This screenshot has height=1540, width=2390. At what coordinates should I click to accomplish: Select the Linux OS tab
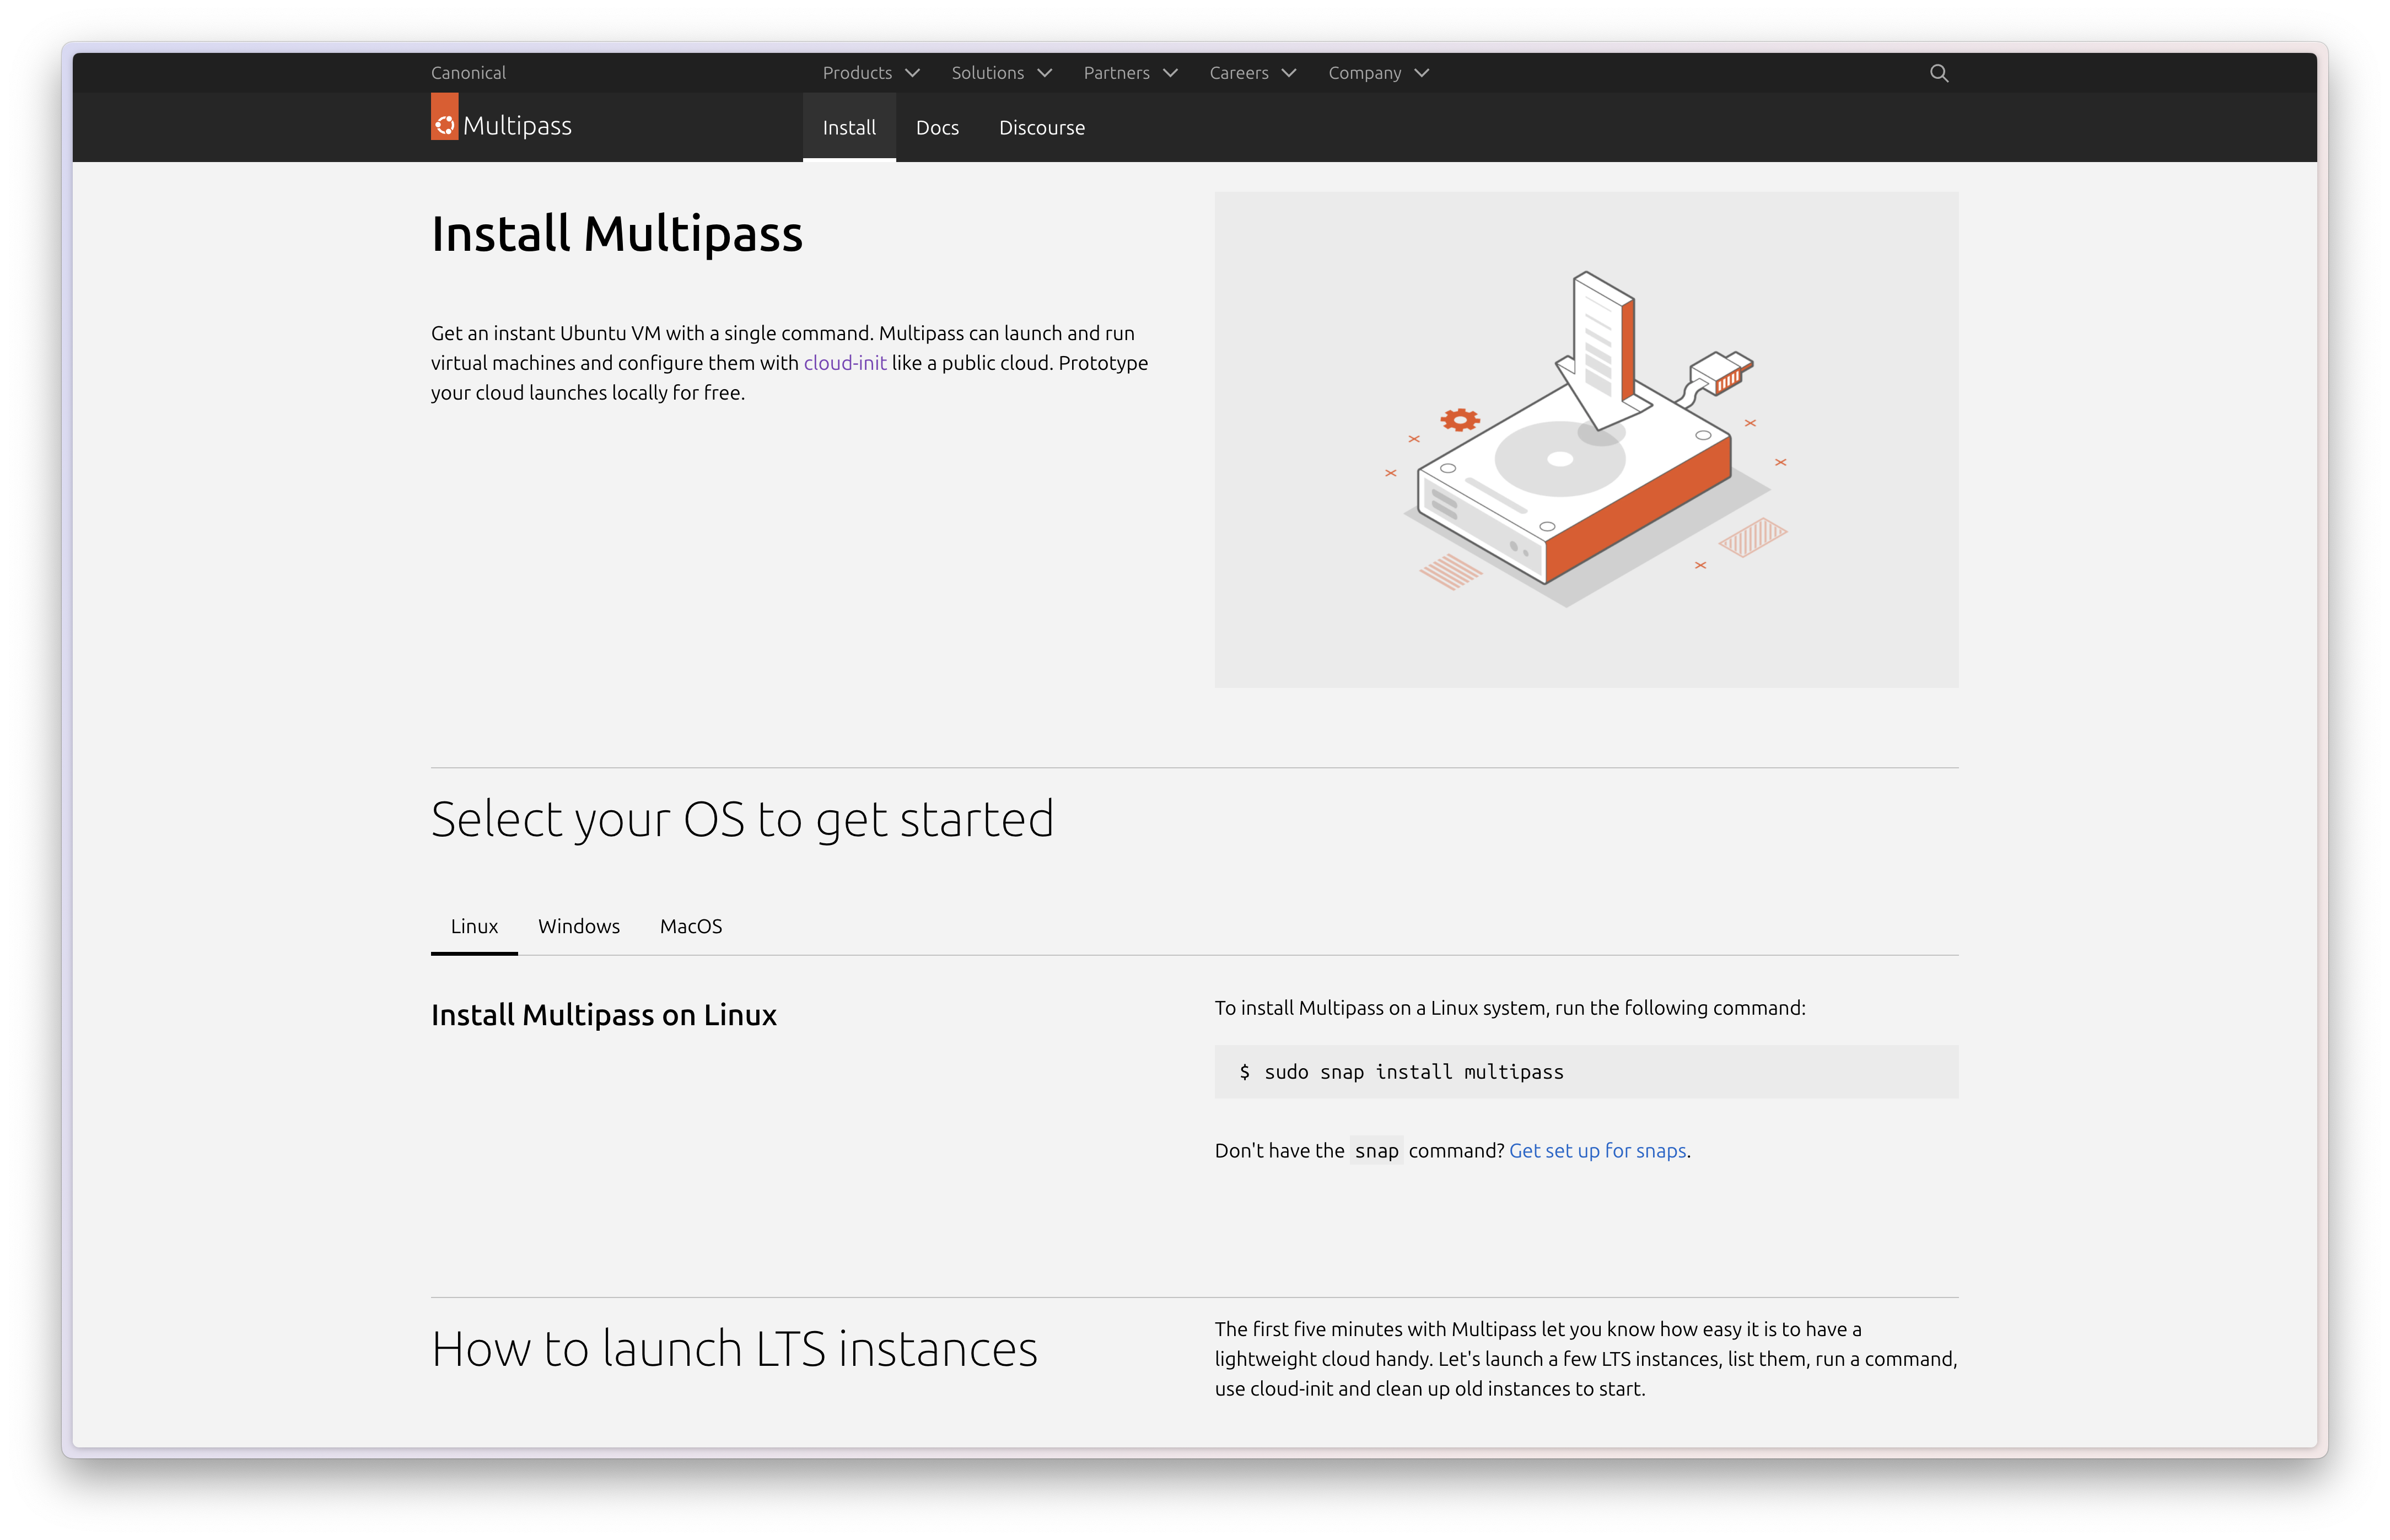point(474,926)
